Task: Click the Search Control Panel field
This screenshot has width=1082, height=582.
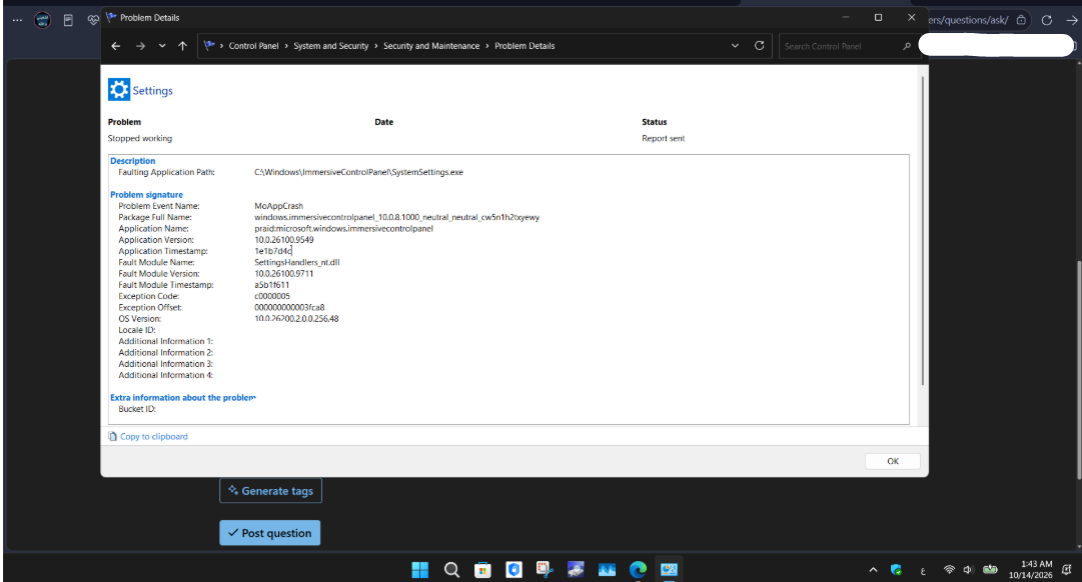Action: tap(842, 46)
